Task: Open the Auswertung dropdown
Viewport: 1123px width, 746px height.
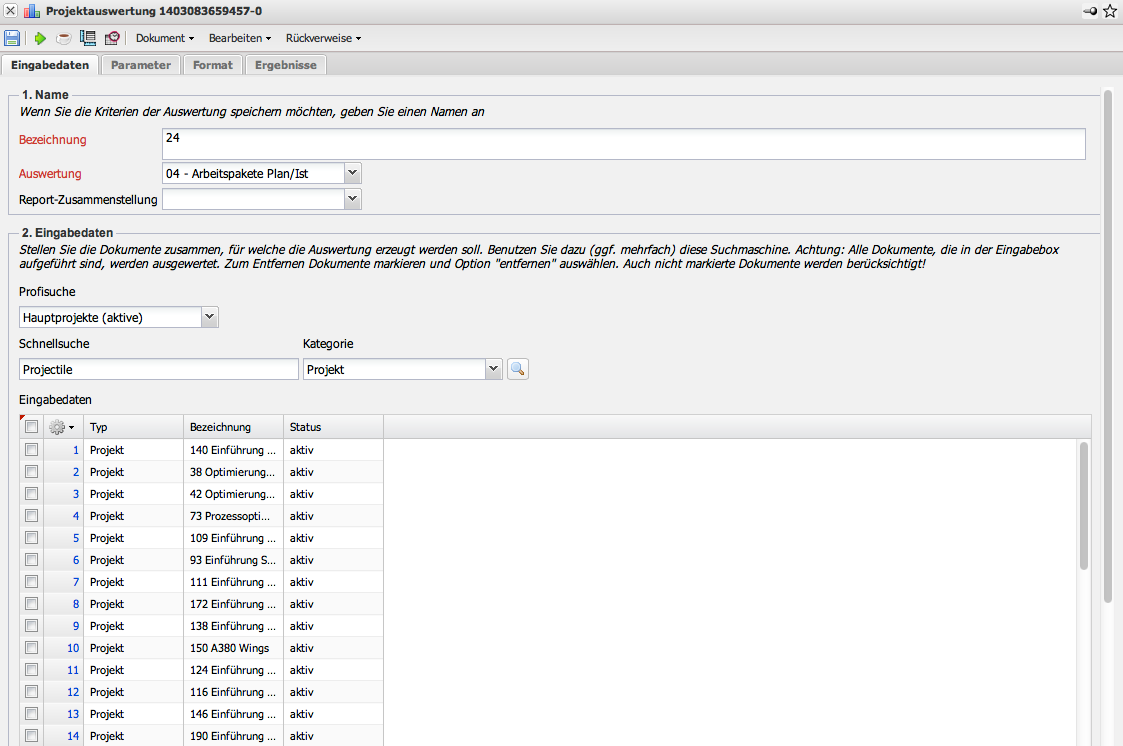Action: (351, 173)
